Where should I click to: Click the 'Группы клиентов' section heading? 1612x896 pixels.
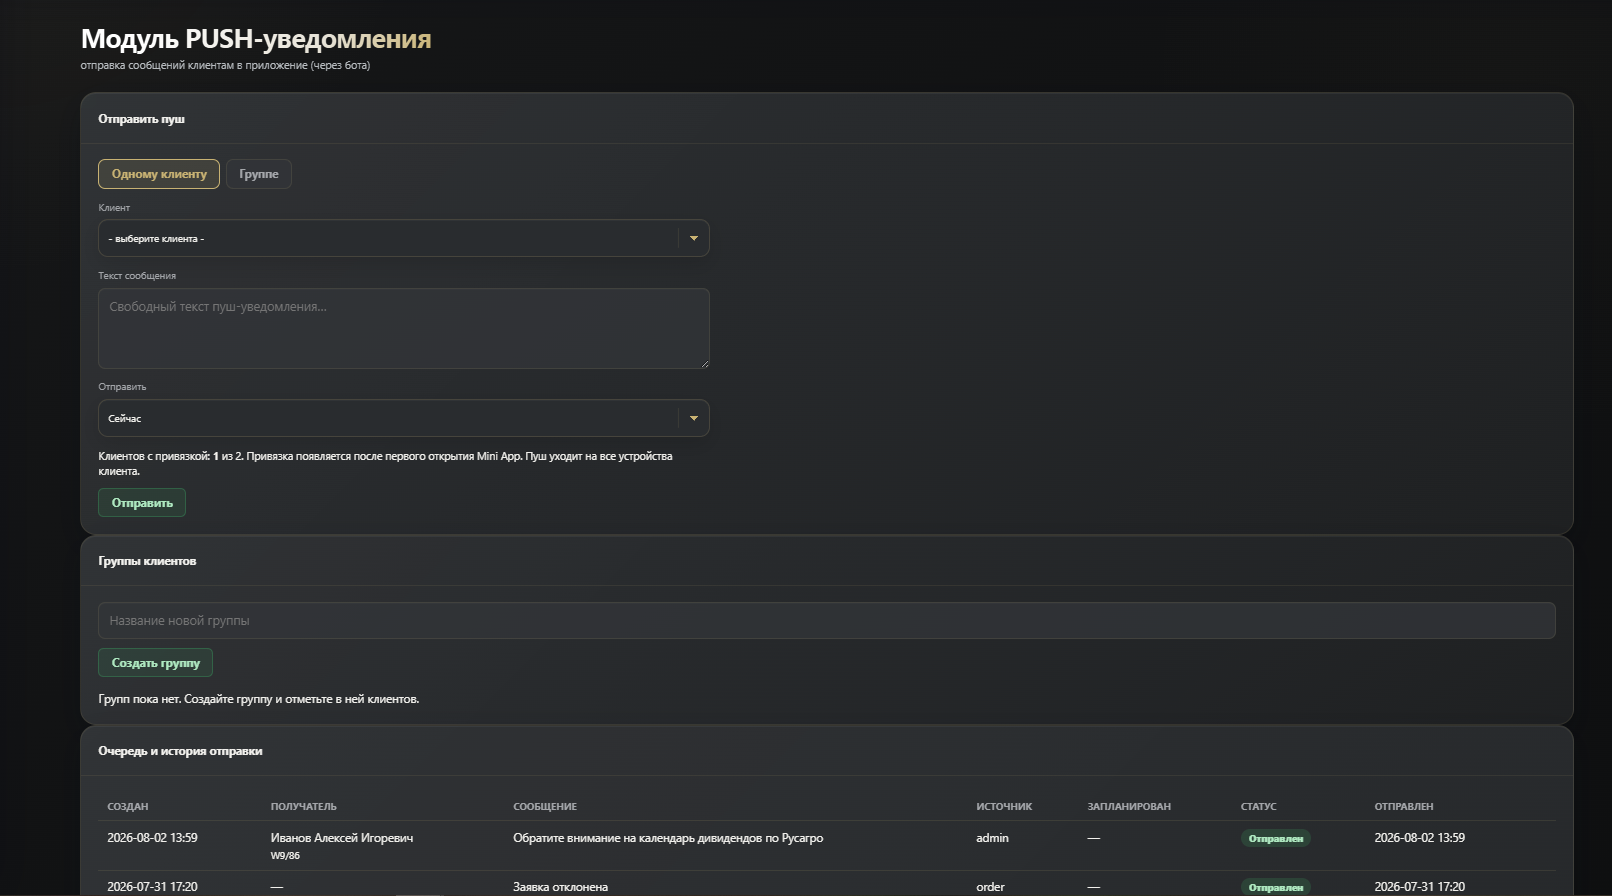coord(147,561)
